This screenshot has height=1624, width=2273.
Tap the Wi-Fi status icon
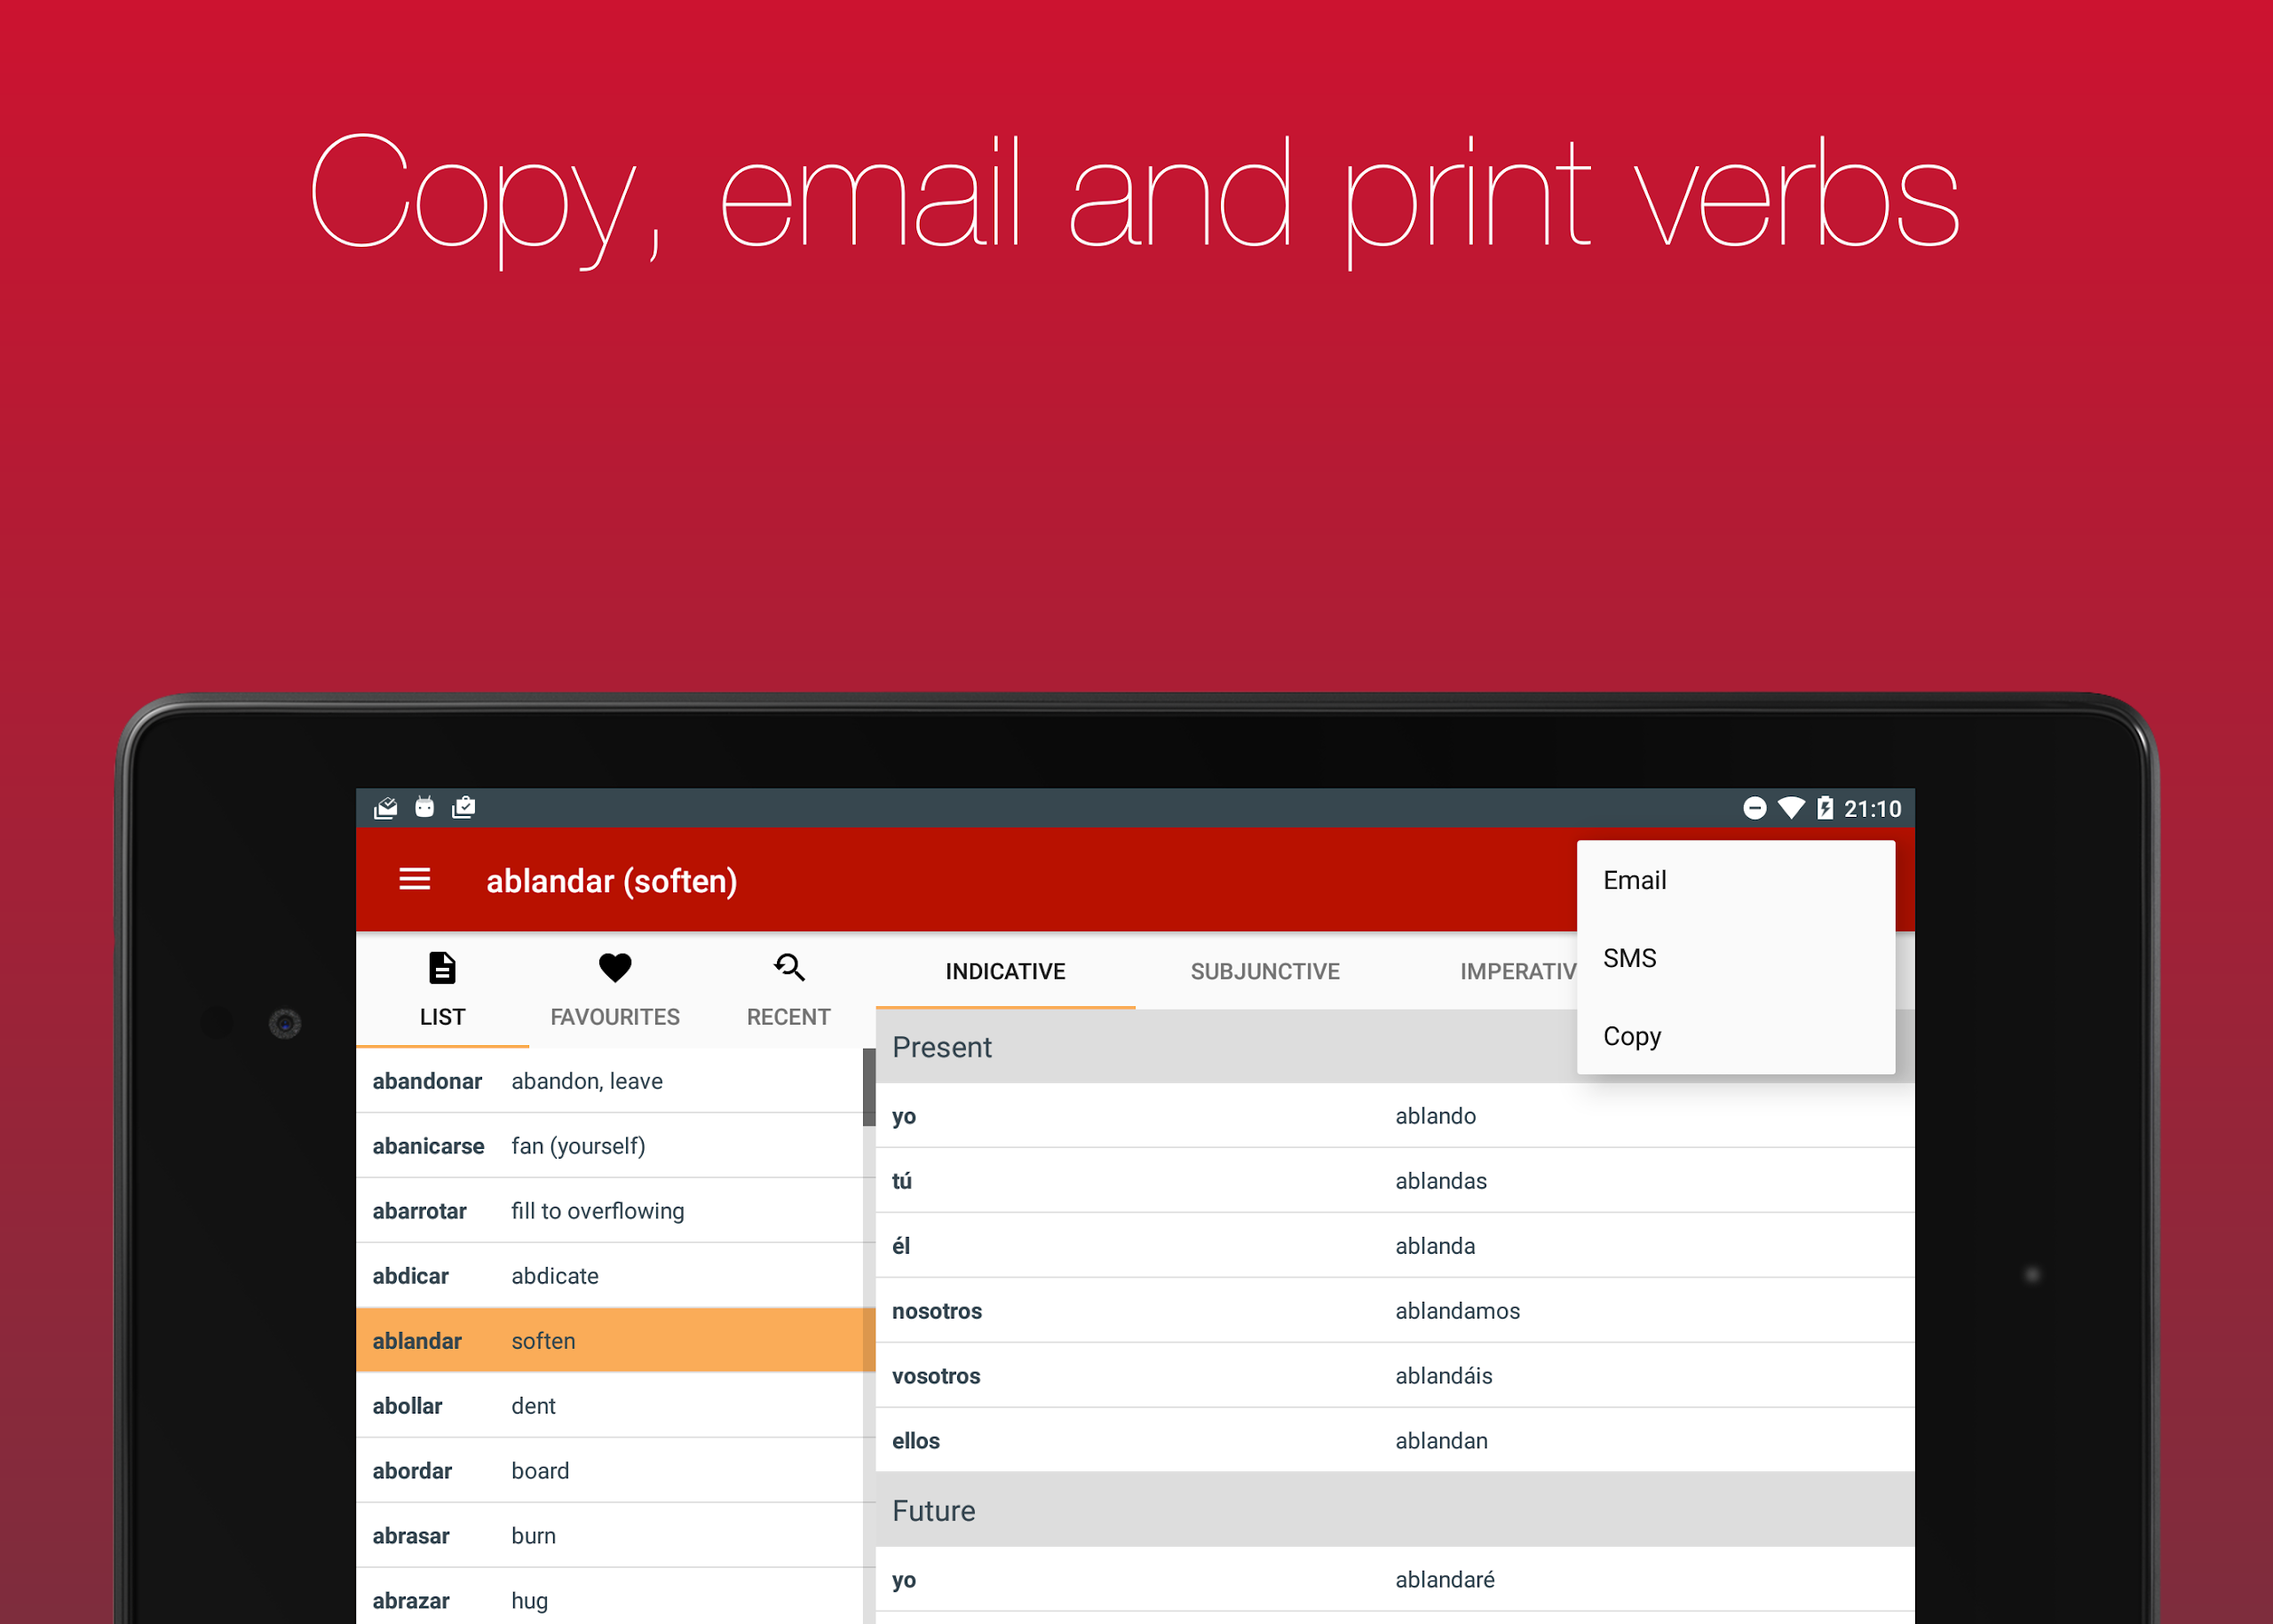pyautogui.click(x=1791, y=808)
